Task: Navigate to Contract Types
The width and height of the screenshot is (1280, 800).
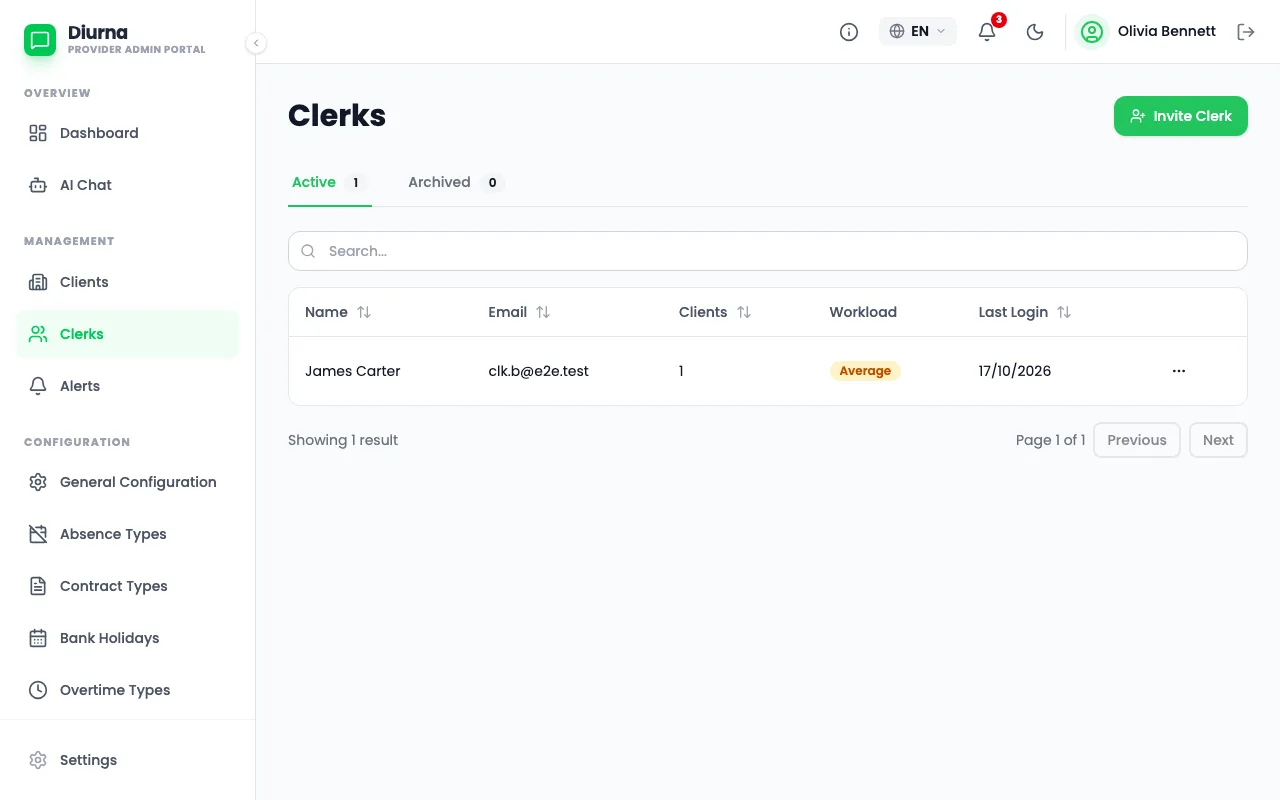Action: (127, 586)
